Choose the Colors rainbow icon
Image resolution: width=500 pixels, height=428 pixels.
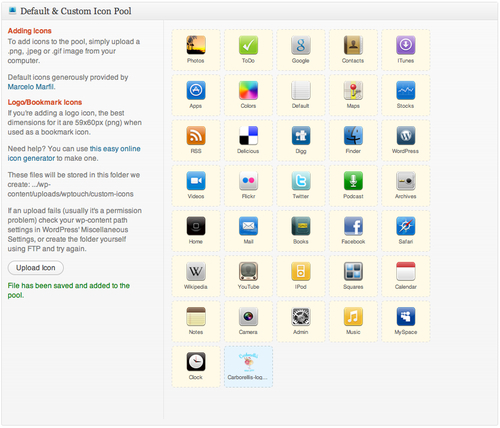(x=248, y=90)
